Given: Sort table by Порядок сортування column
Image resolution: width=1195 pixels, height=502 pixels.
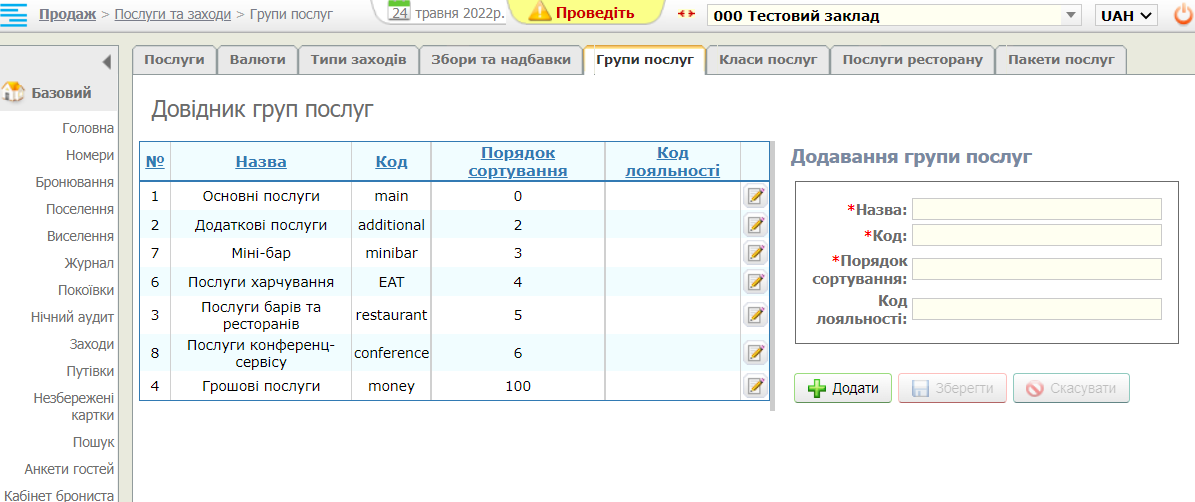Looking at the screenshot, I should click(x=517, y=161).
